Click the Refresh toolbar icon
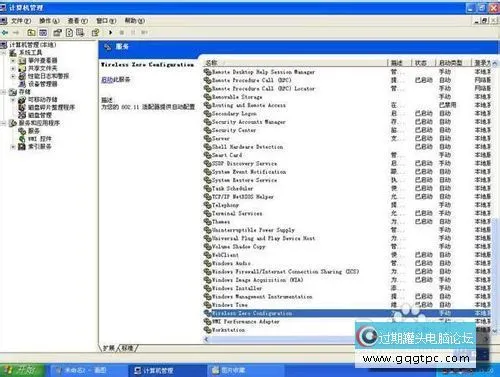500x377 pixels. tap(69, 33)
